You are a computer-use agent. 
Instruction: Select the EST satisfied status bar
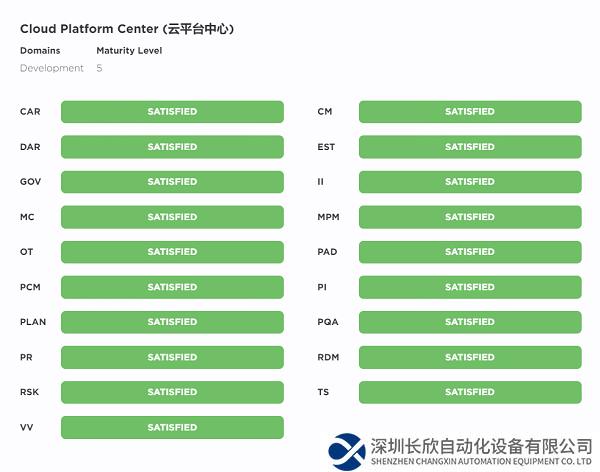tap(470, 147)
